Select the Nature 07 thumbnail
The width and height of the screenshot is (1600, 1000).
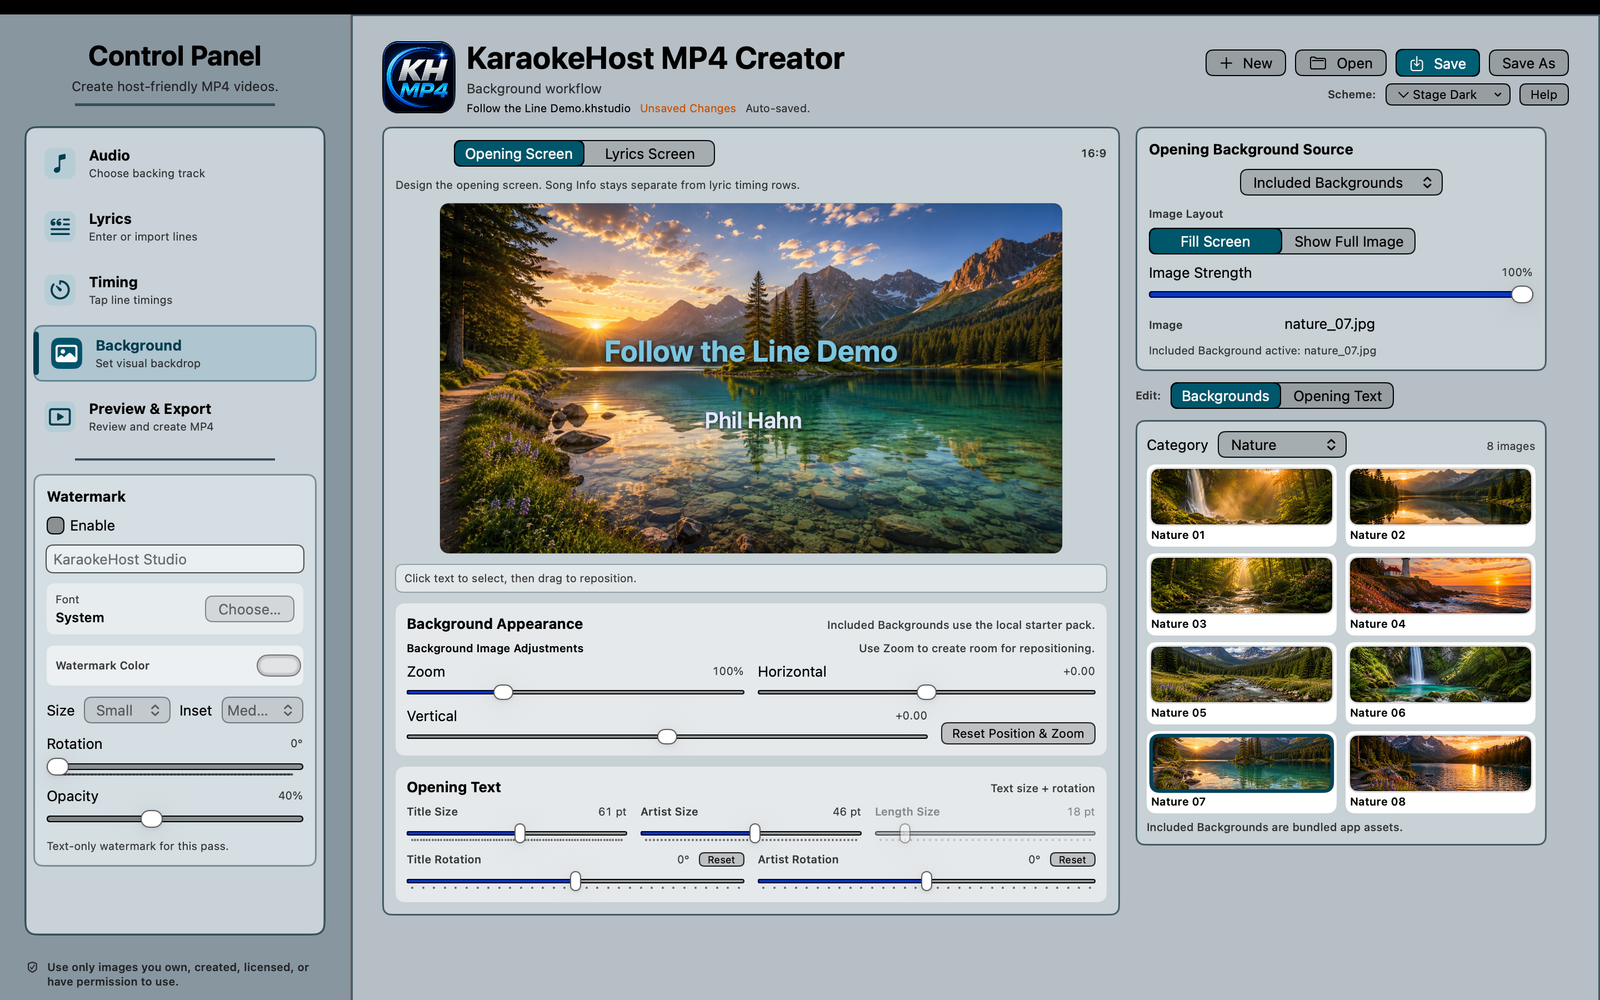1241,763
